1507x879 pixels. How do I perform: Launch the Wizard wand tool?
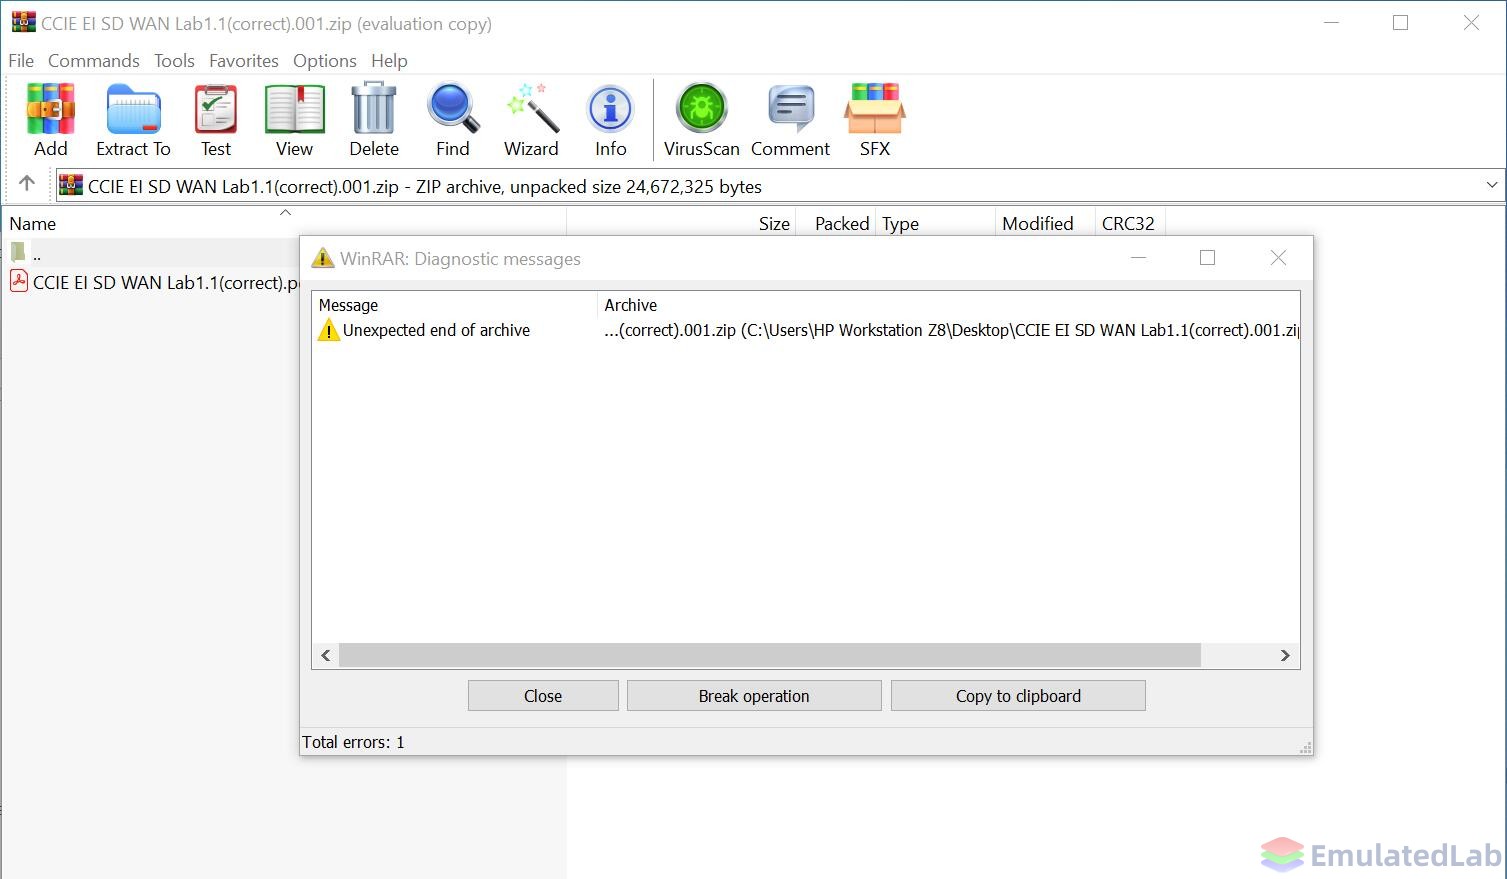531,108
